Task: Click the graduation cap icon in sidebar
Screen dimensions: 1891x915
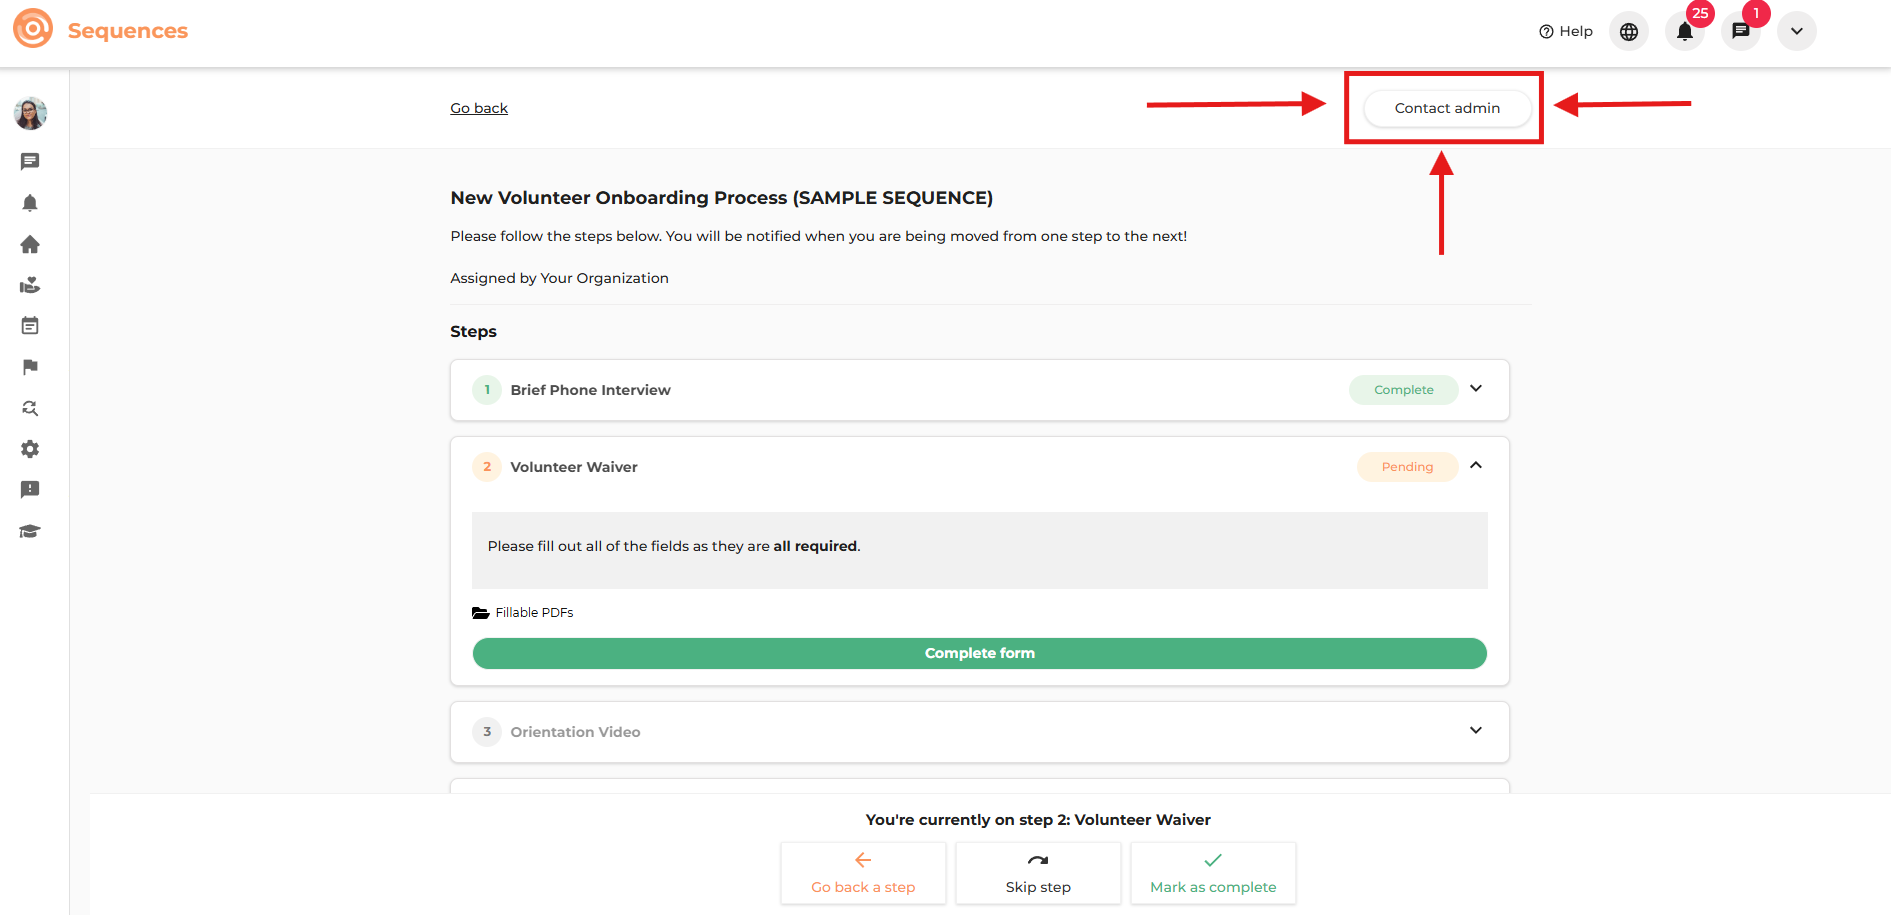Action: pyautogui.click(x=30, y=531)
